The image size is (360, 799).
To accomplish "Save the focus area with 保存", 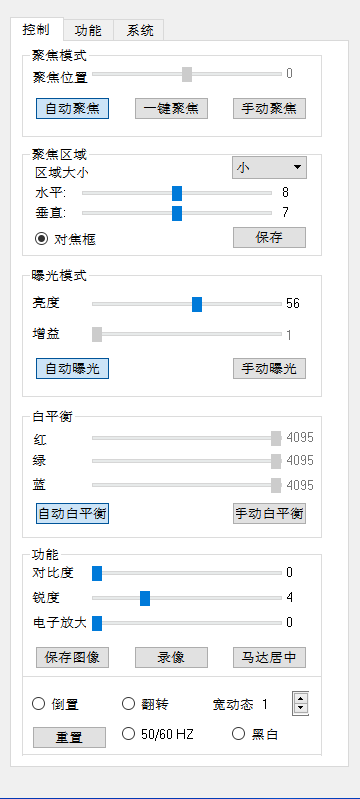I will pyautogui.click(x=269, y=237).
